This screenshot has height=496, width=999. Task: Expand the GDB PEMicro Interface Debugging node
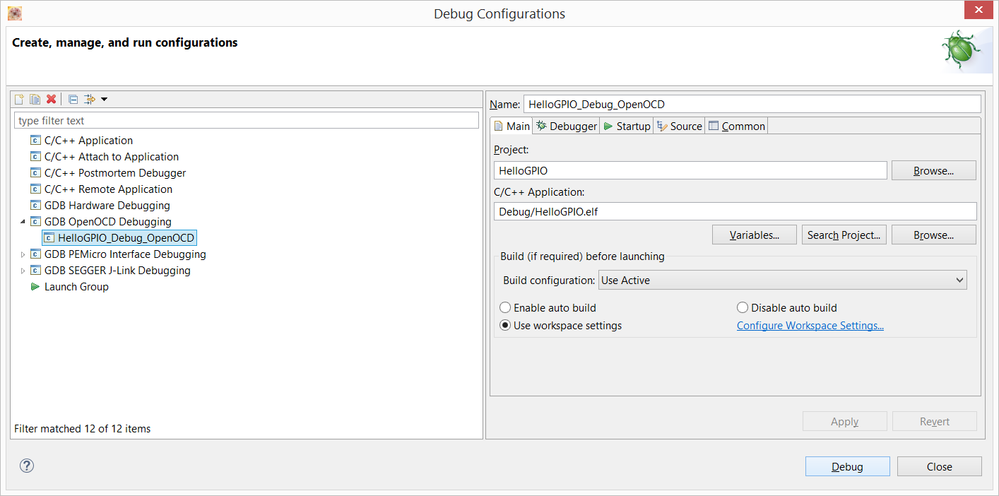point(23,255)
